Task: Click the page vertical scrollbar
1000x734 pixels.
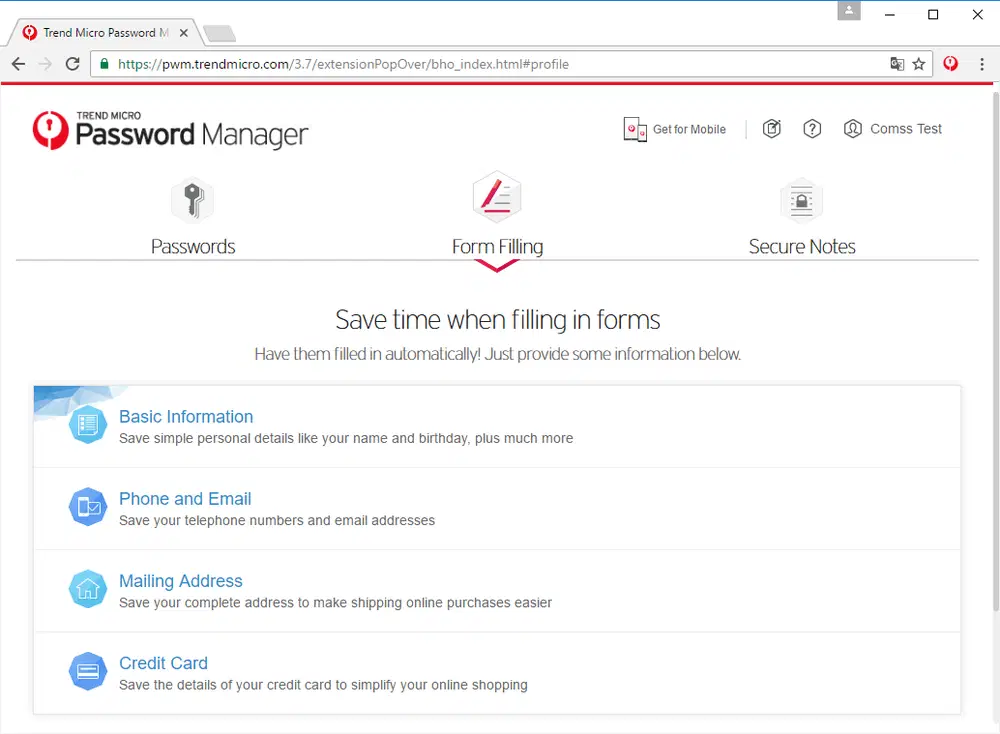Action: point(996,352)
